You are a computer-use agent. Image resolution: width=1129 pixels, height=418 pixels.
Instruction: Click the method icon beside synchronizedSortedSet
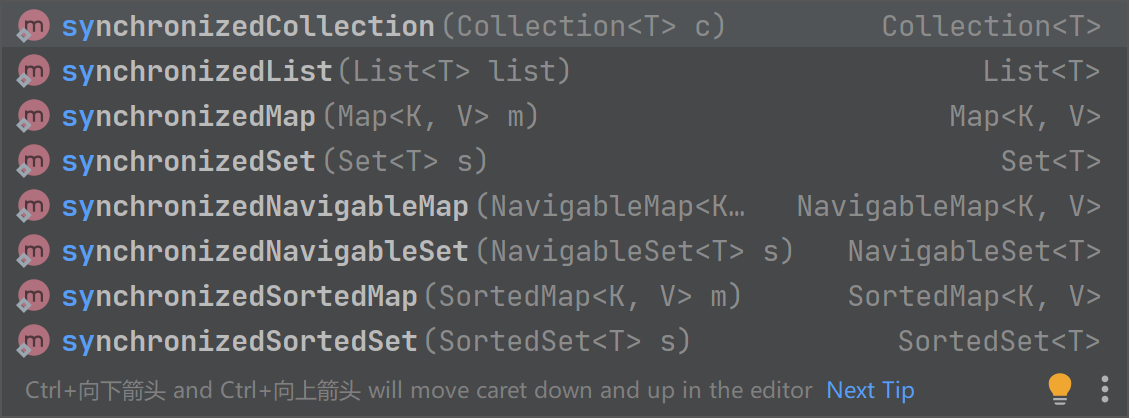point(32,341)
